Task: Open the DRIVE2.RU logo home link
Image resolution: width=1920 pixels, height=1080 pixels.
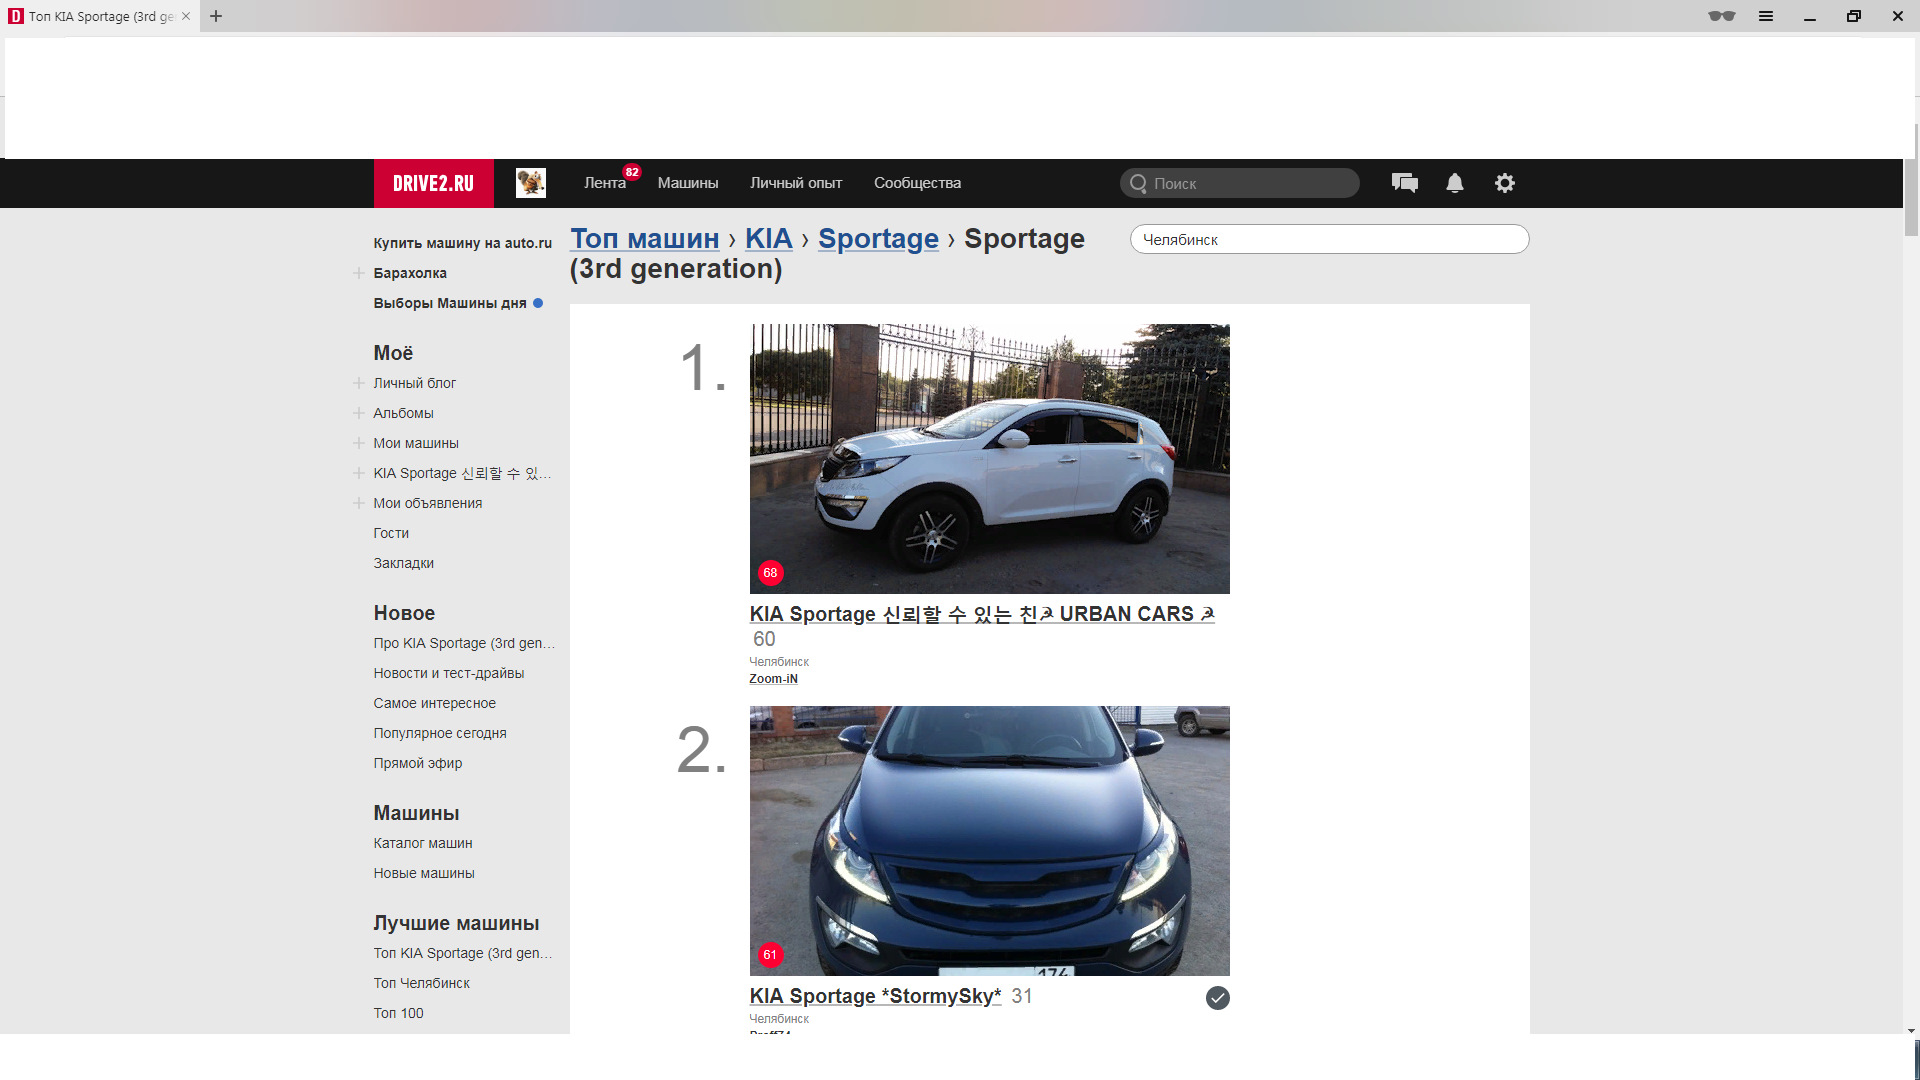Action: pyautogui.click(x=433, y=183)
